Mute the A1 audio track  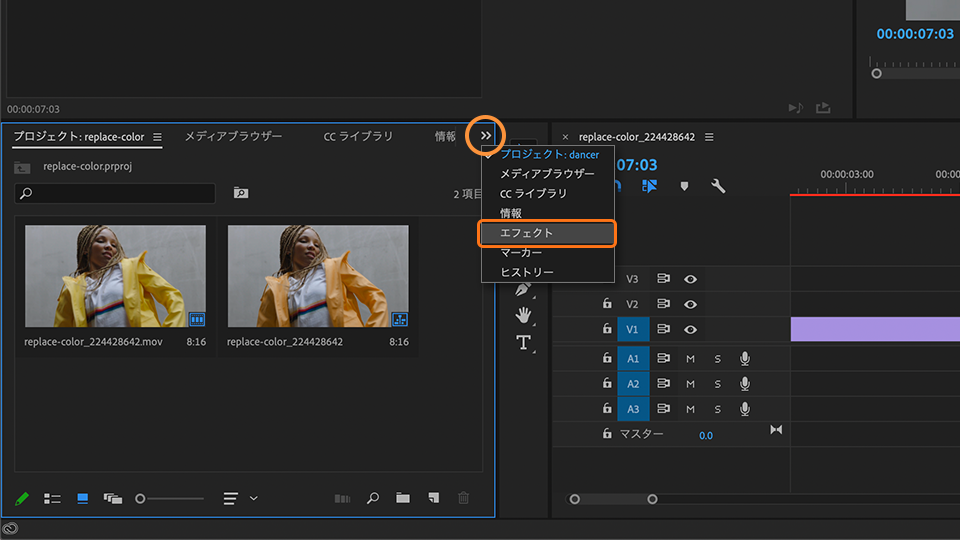coord(690,358)
